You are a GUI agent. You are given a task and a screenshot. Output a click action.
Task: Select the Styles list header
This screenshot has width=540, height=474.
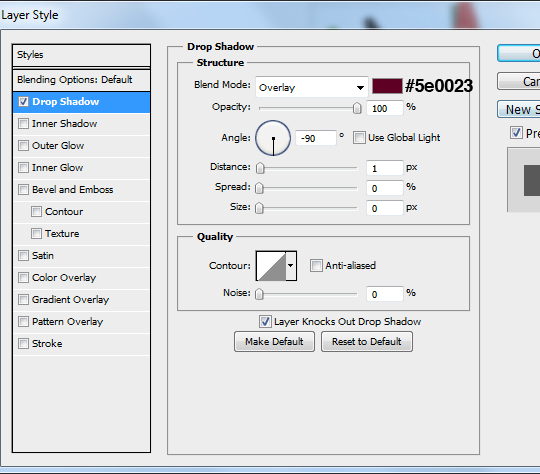point(81,55)
